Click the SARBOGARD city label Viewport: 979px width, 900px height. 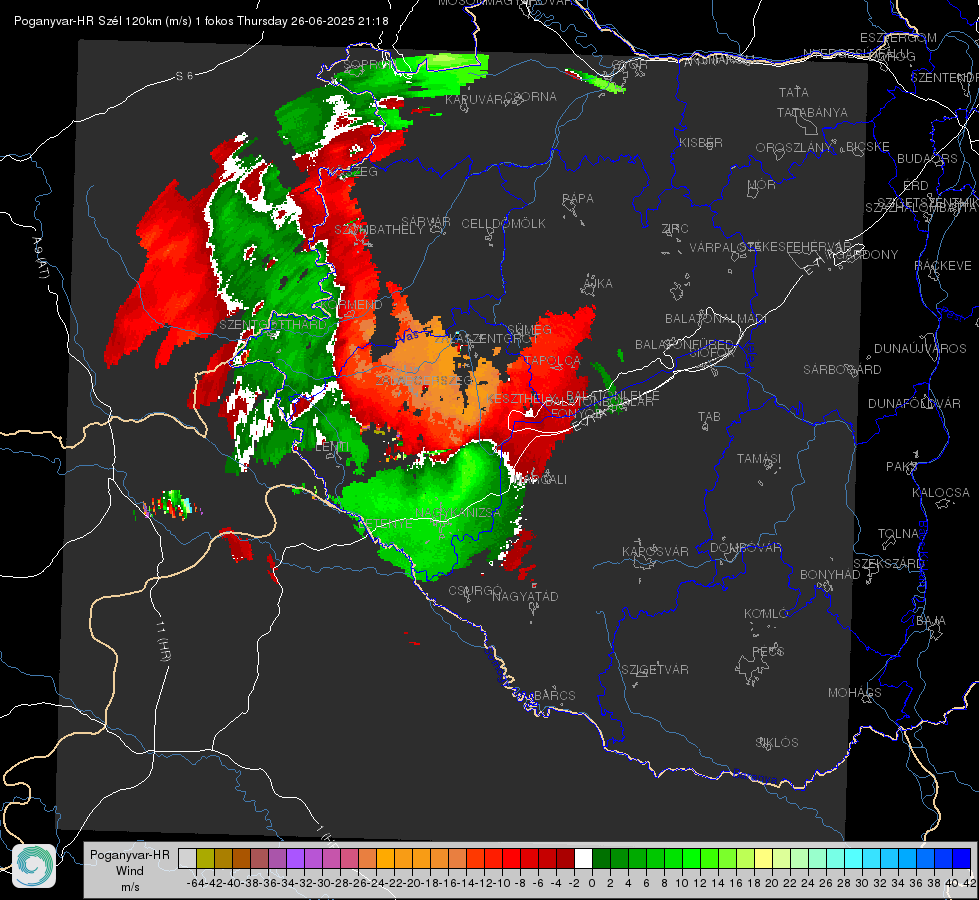click(x=842, y=369)
